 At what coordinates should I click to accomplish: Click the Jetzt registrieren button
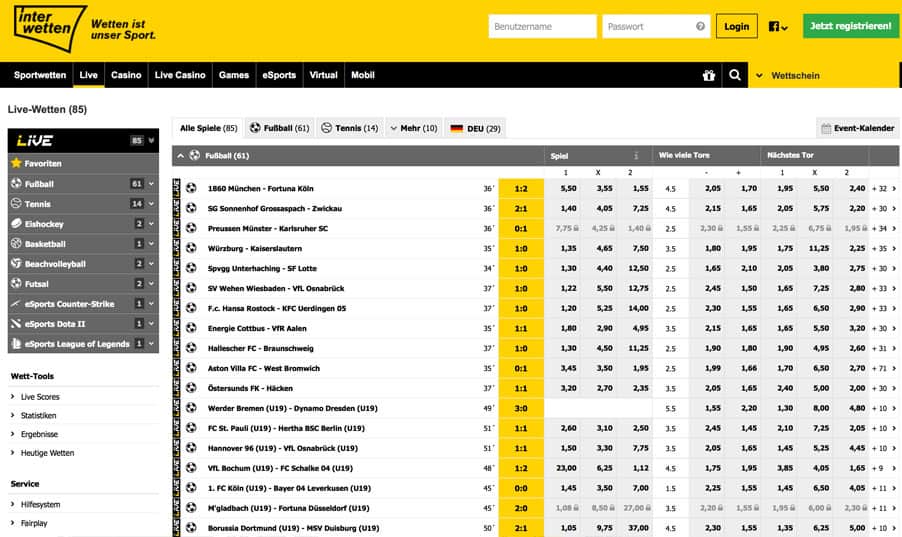[851, 26]
